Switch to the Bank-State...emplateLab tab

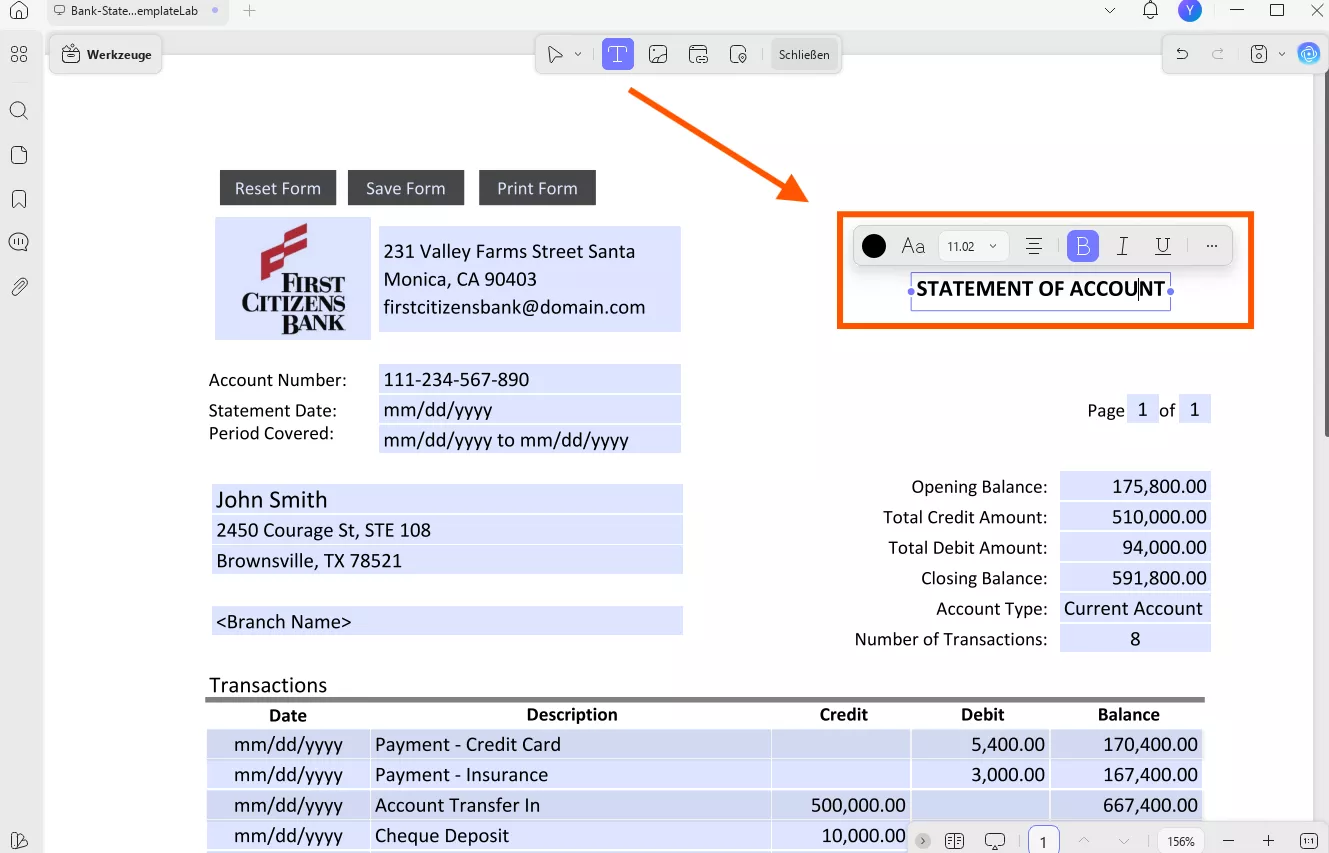(x=134, y=11)
